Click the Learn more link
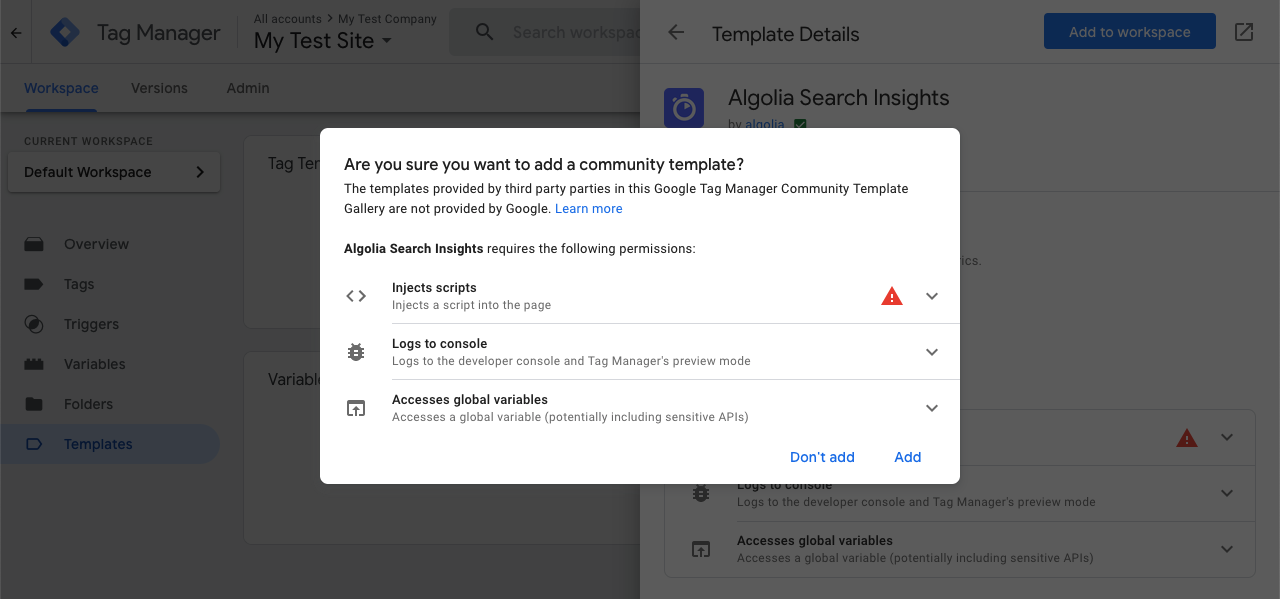The height and width of the screenshot is (599, 1280). [588, 208]
